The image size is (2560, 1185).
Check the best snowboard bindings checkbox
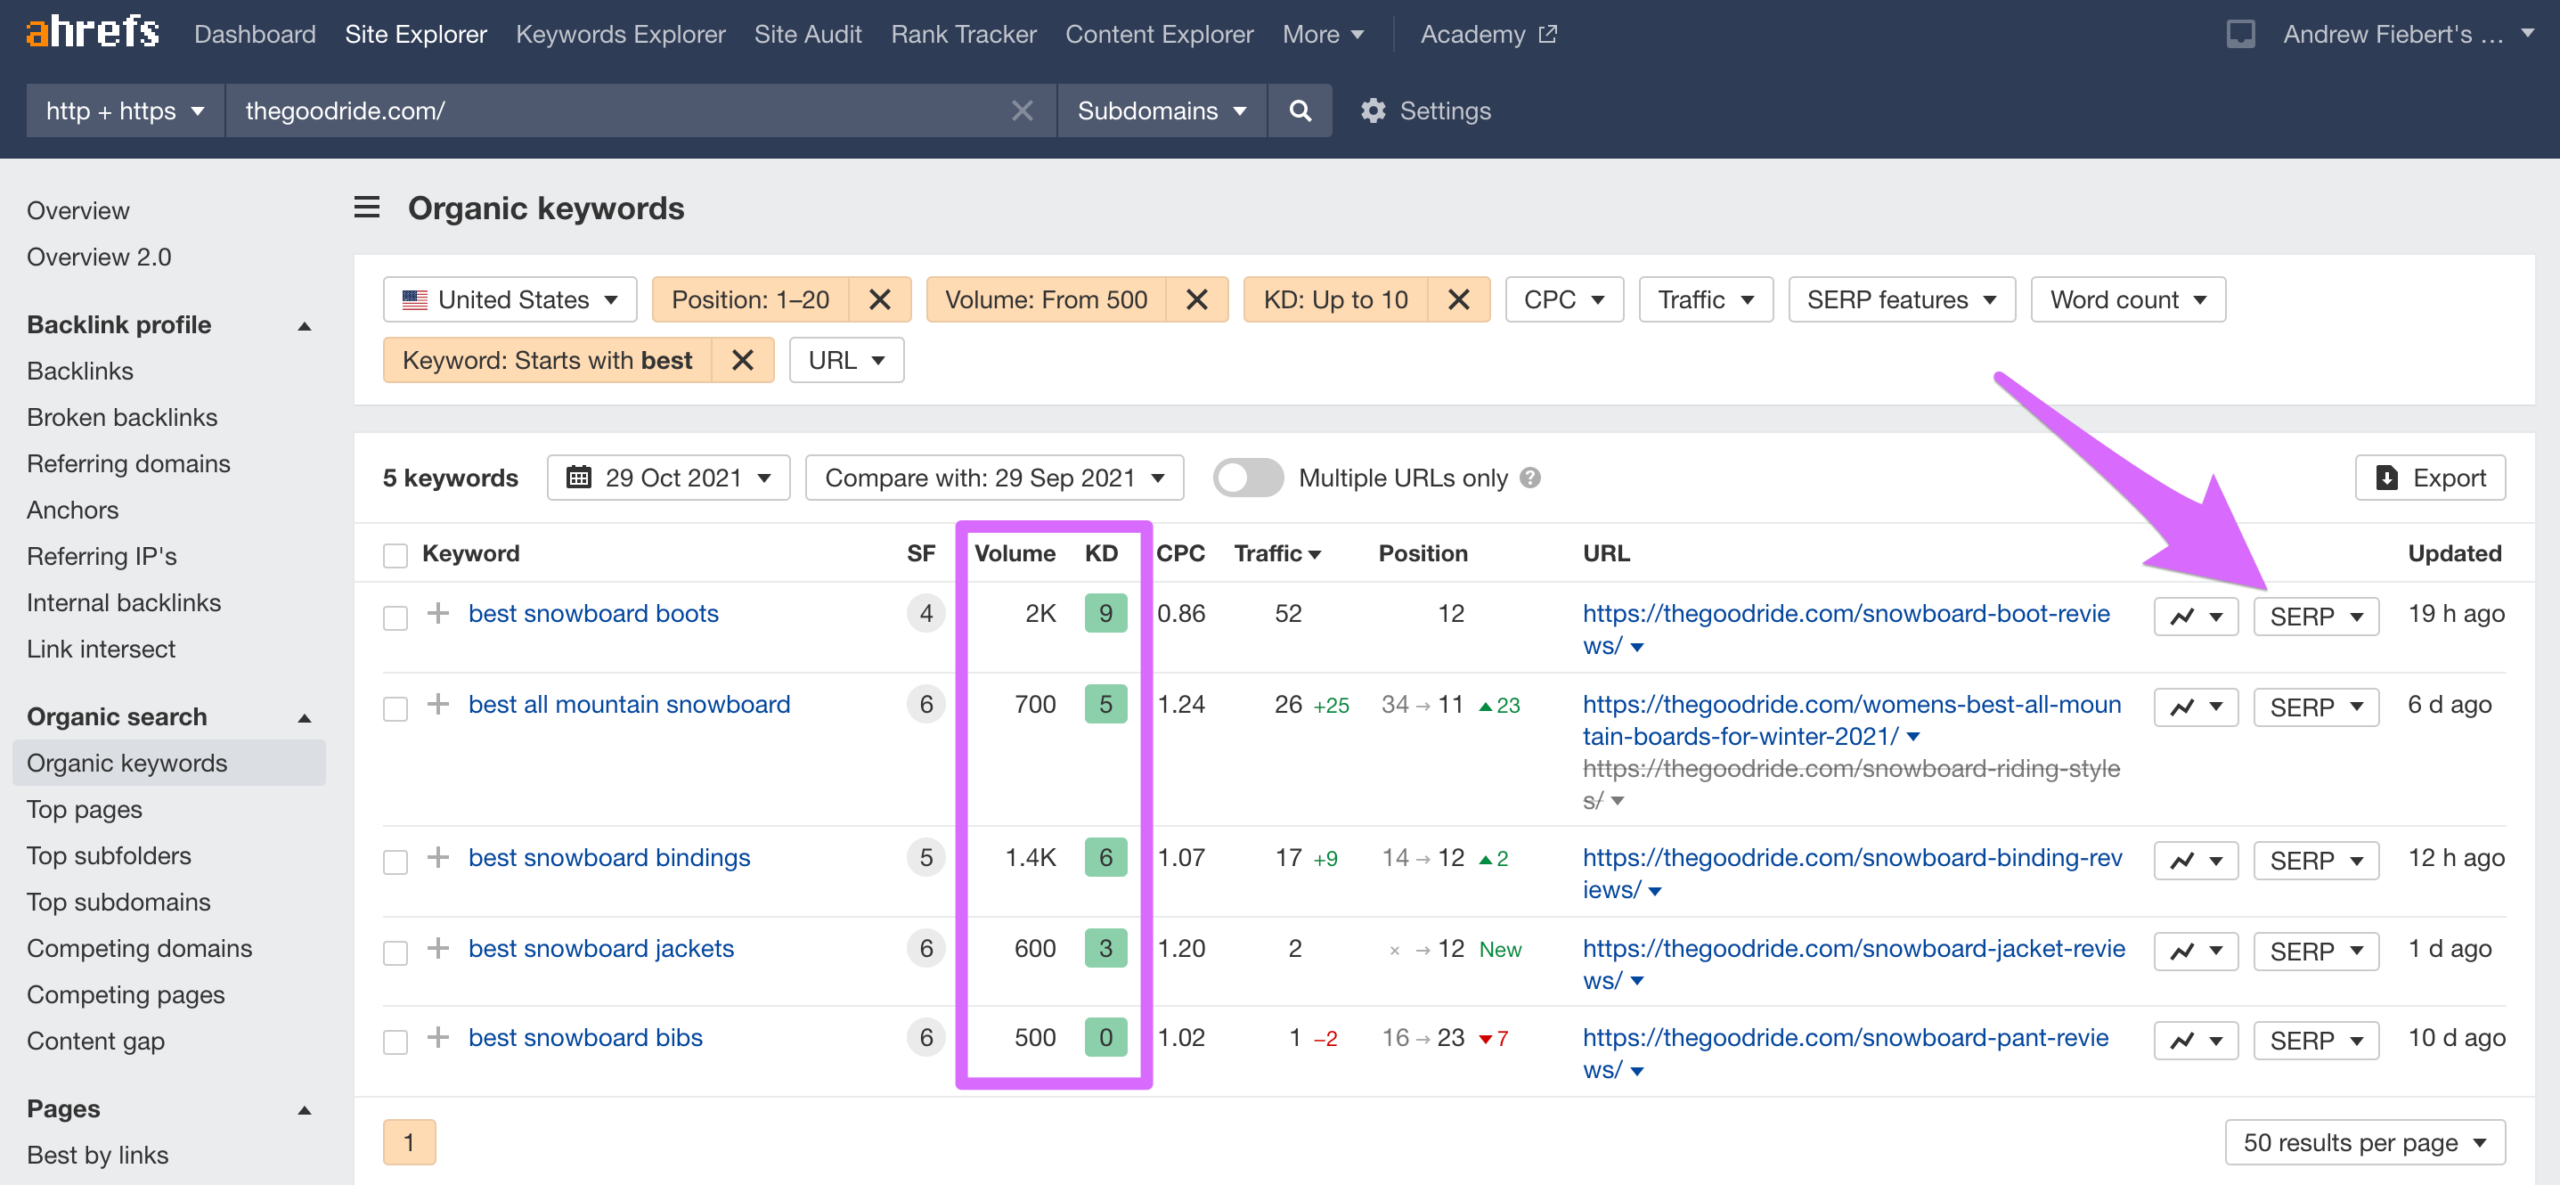(x=395, y=861)
